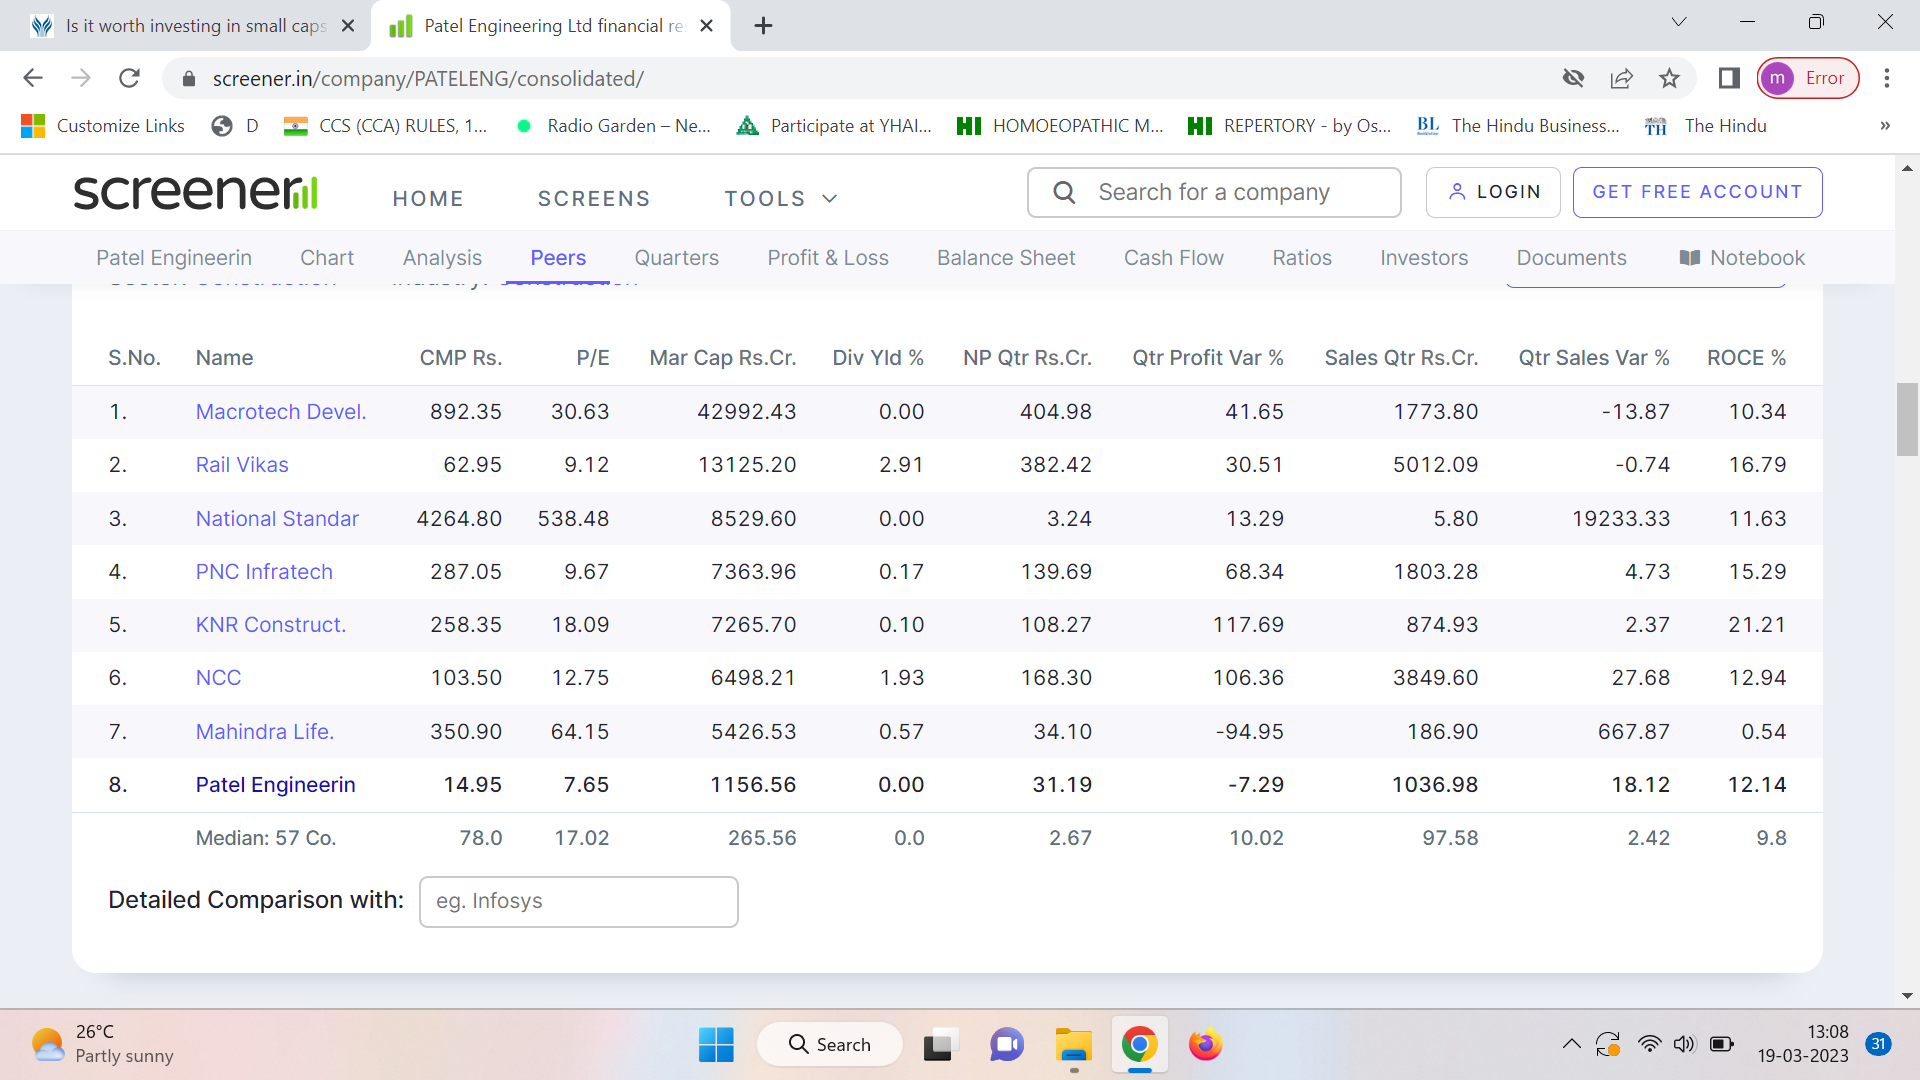The image size is (1920, 1080).
Task: Focus the Detailed Comparison input field
Action: coord(578,902)
